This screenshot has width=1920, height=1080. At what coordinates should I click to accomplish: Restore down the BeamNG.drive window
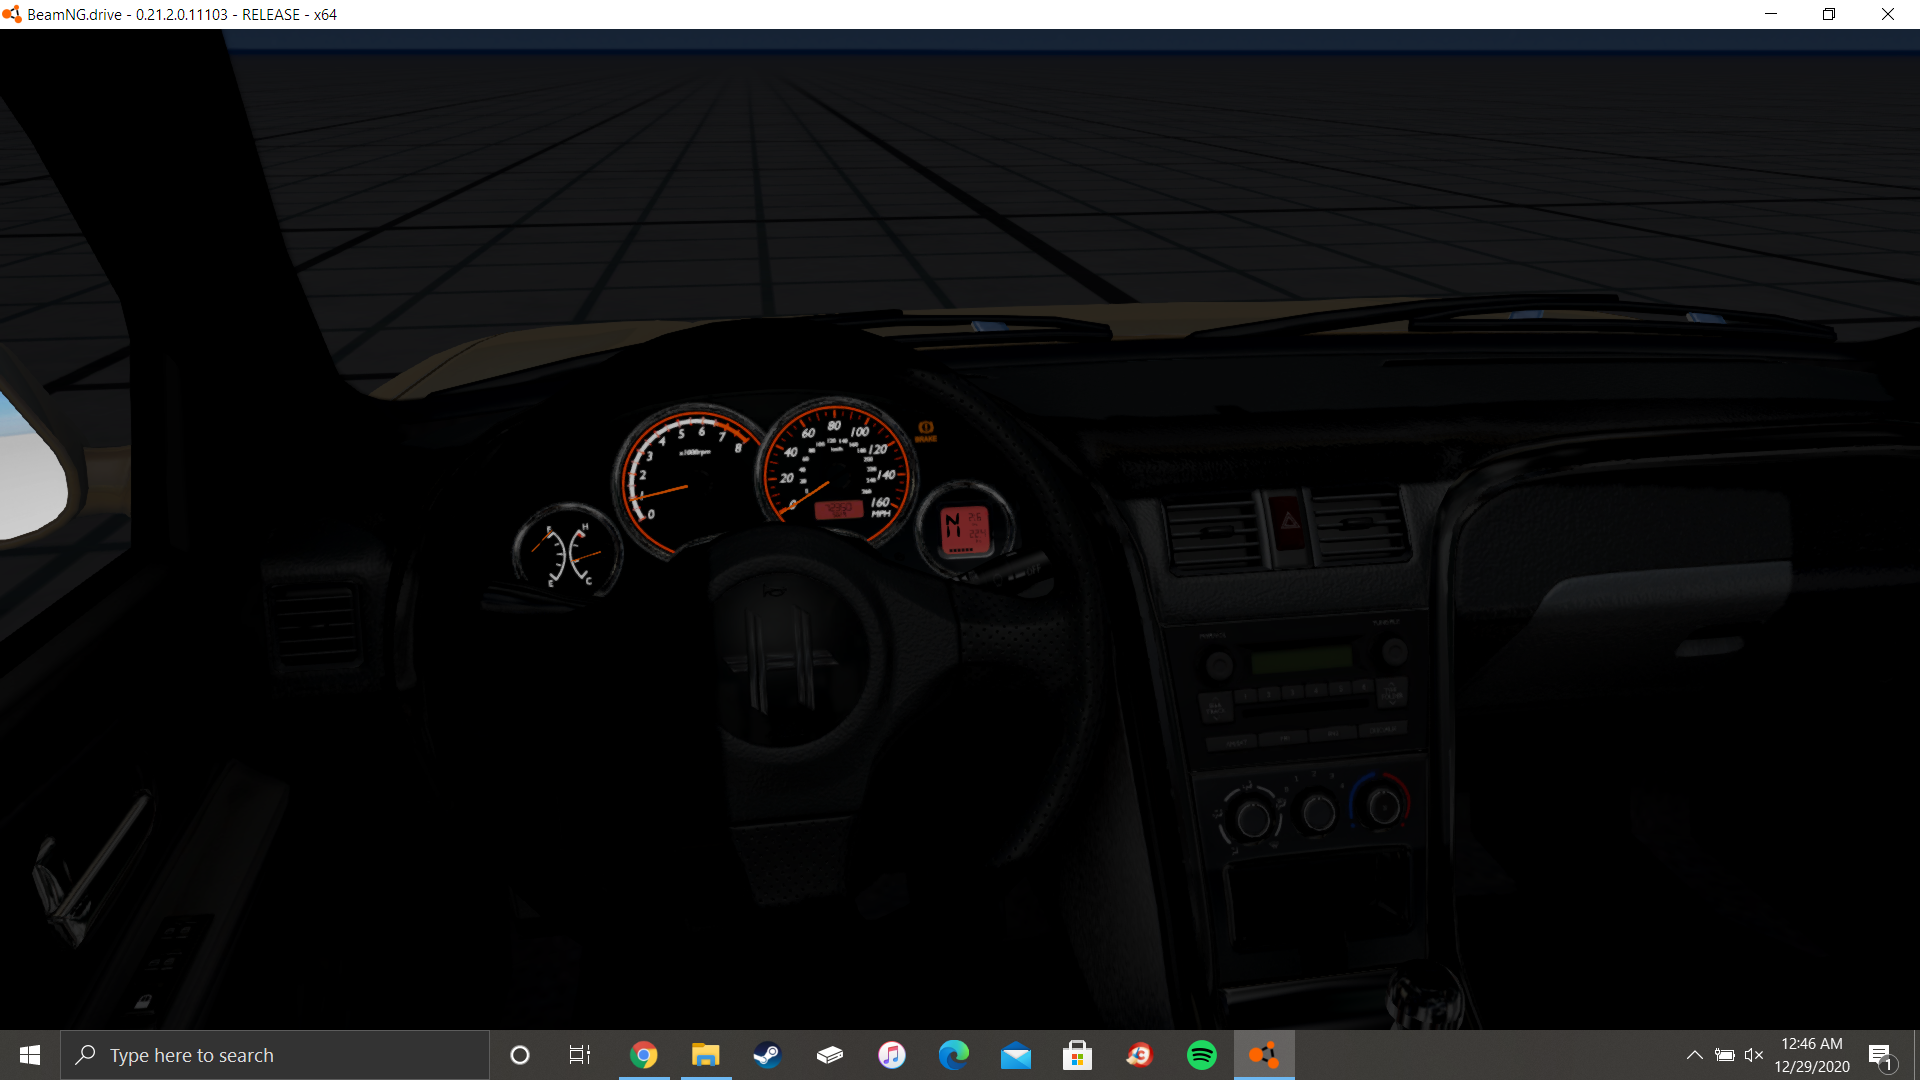click(x=1829, y=14)
